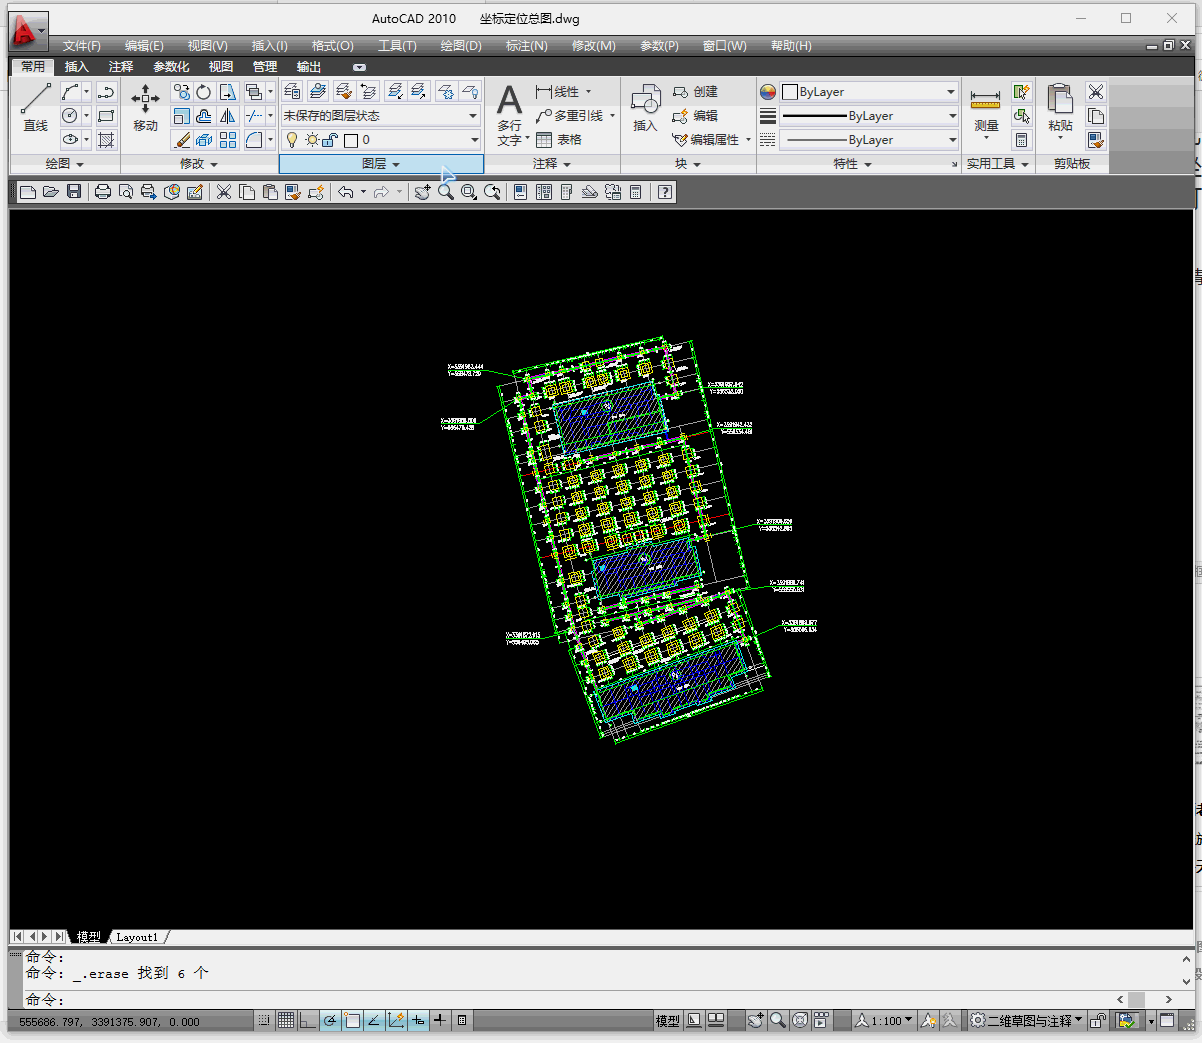Toggle Dynamic Input in status bar
1202x1043 pixels.
point(418,1021)
